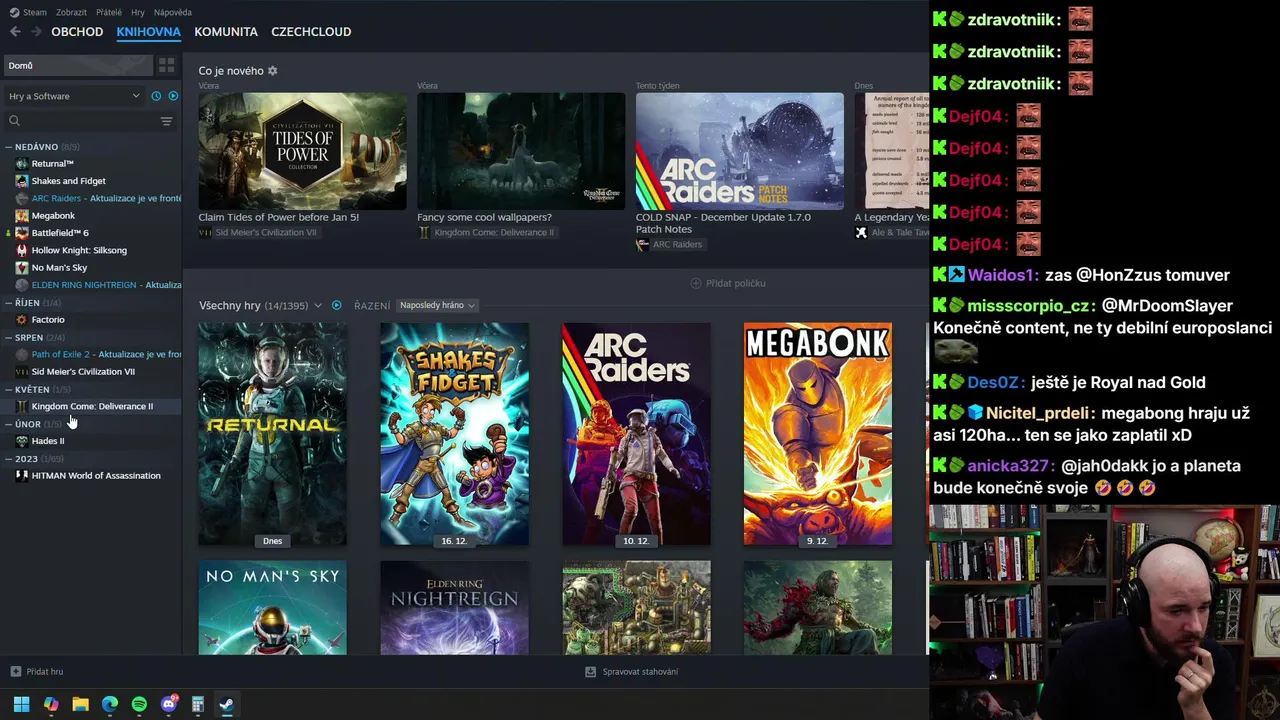The width and height of the screenshot is (1280, 720).
Task: Expand the Všechny hry collection chevron
Action: (x=318, y=305)
